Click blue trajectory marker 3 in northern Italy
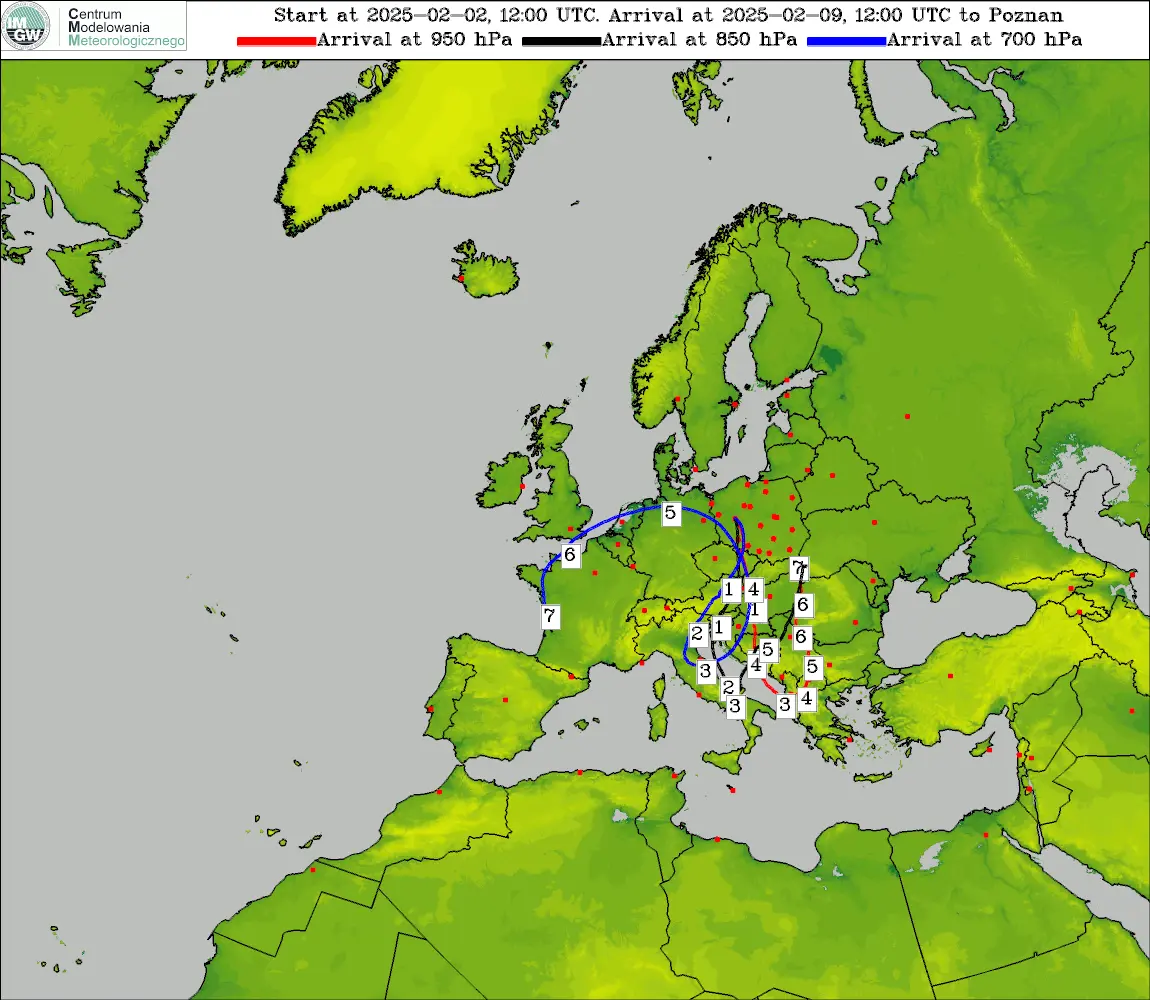The height and width of the screenshot is (1000, 1150). pyautogui.click(x=706, y=671)
